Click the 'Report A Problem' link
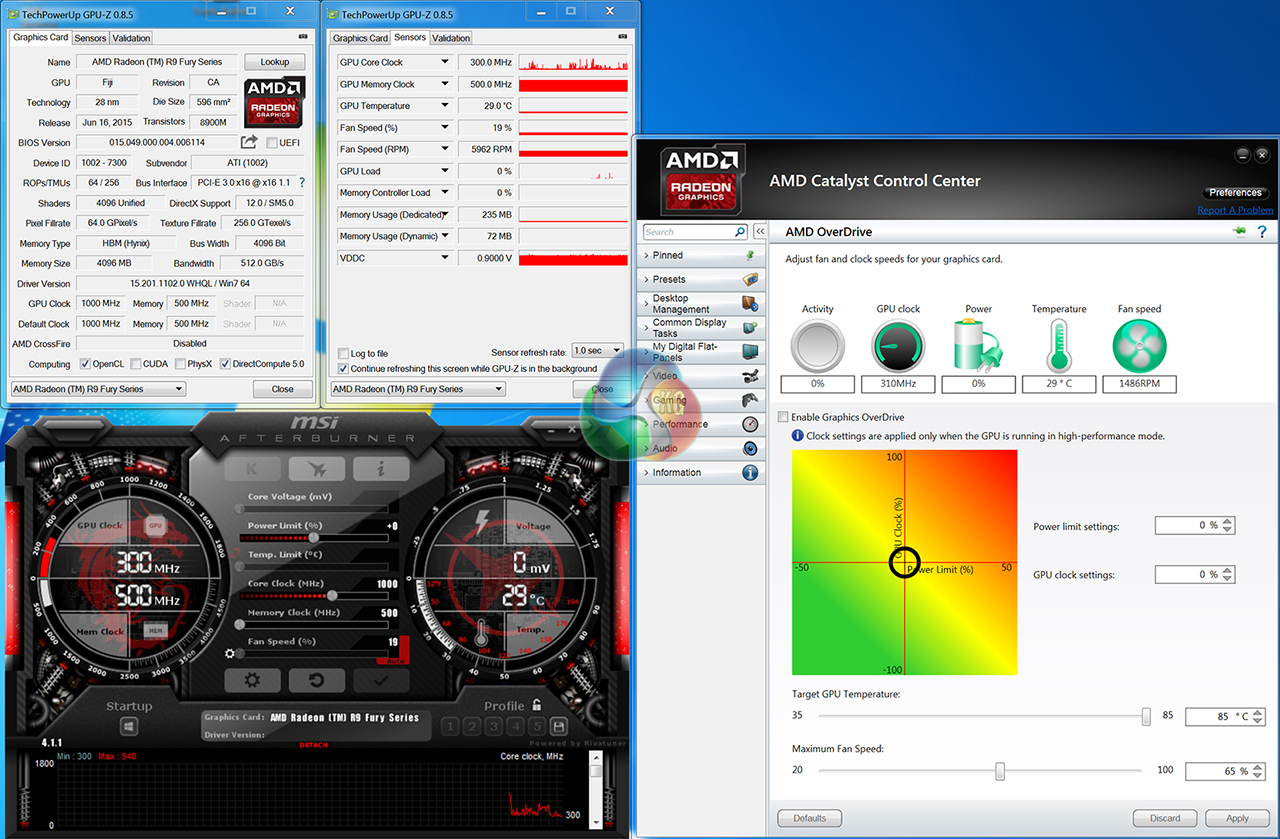1280x839 pixels. (1235, 210)
